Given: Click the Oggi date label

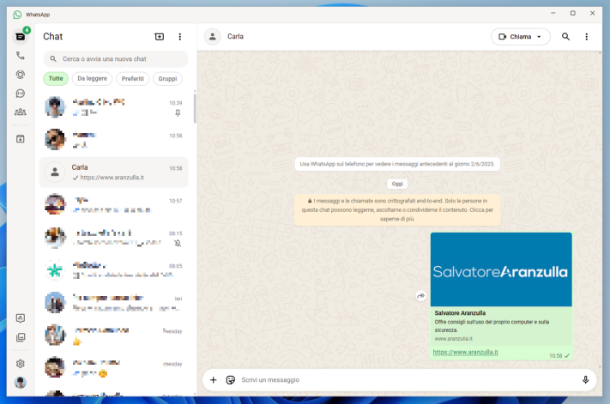Looking at the screenshot, I should (x=397, y=184).
